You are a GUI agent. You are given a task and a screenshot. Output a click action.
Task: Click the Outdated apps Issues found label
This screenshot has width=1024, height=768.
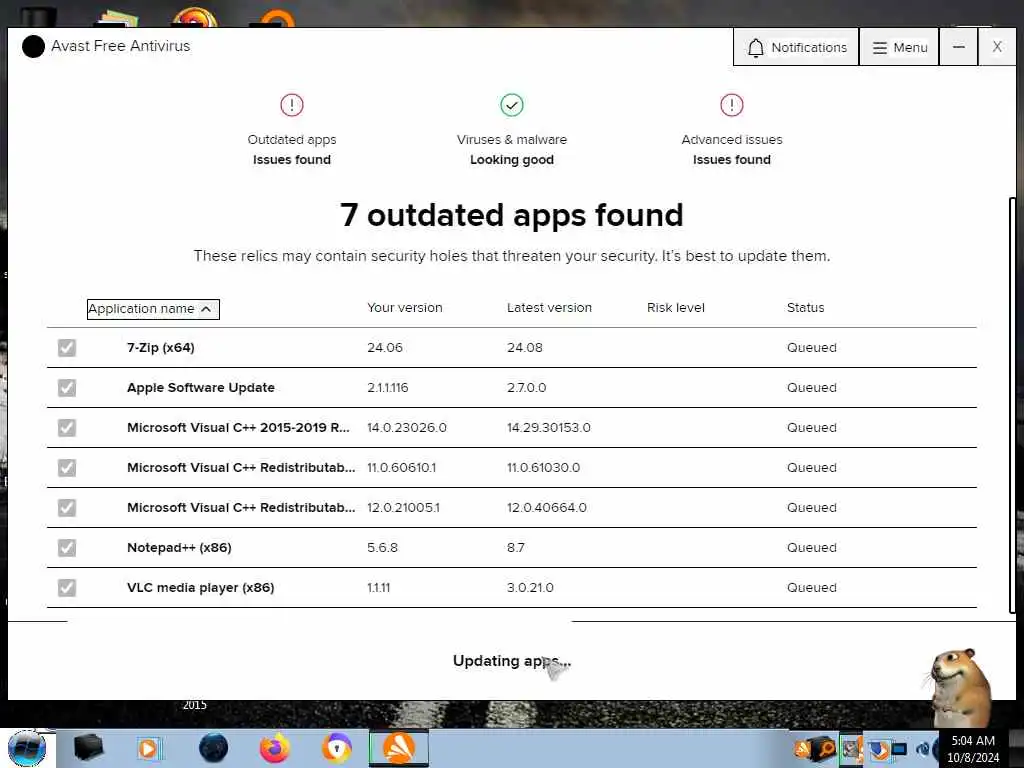click(x=292, y=159)
